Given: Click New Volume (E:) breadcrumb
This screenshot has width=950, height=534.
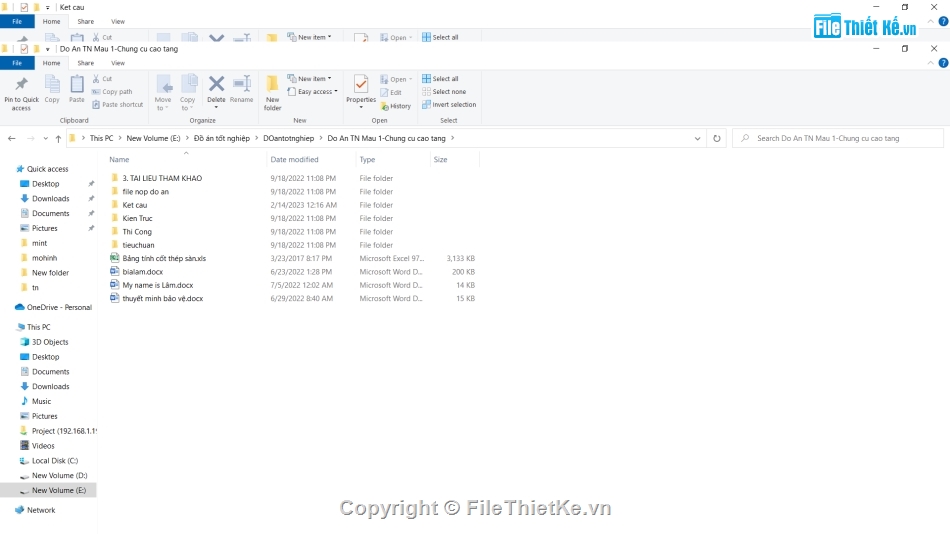Looking at the screenshot, I should 153,138.
